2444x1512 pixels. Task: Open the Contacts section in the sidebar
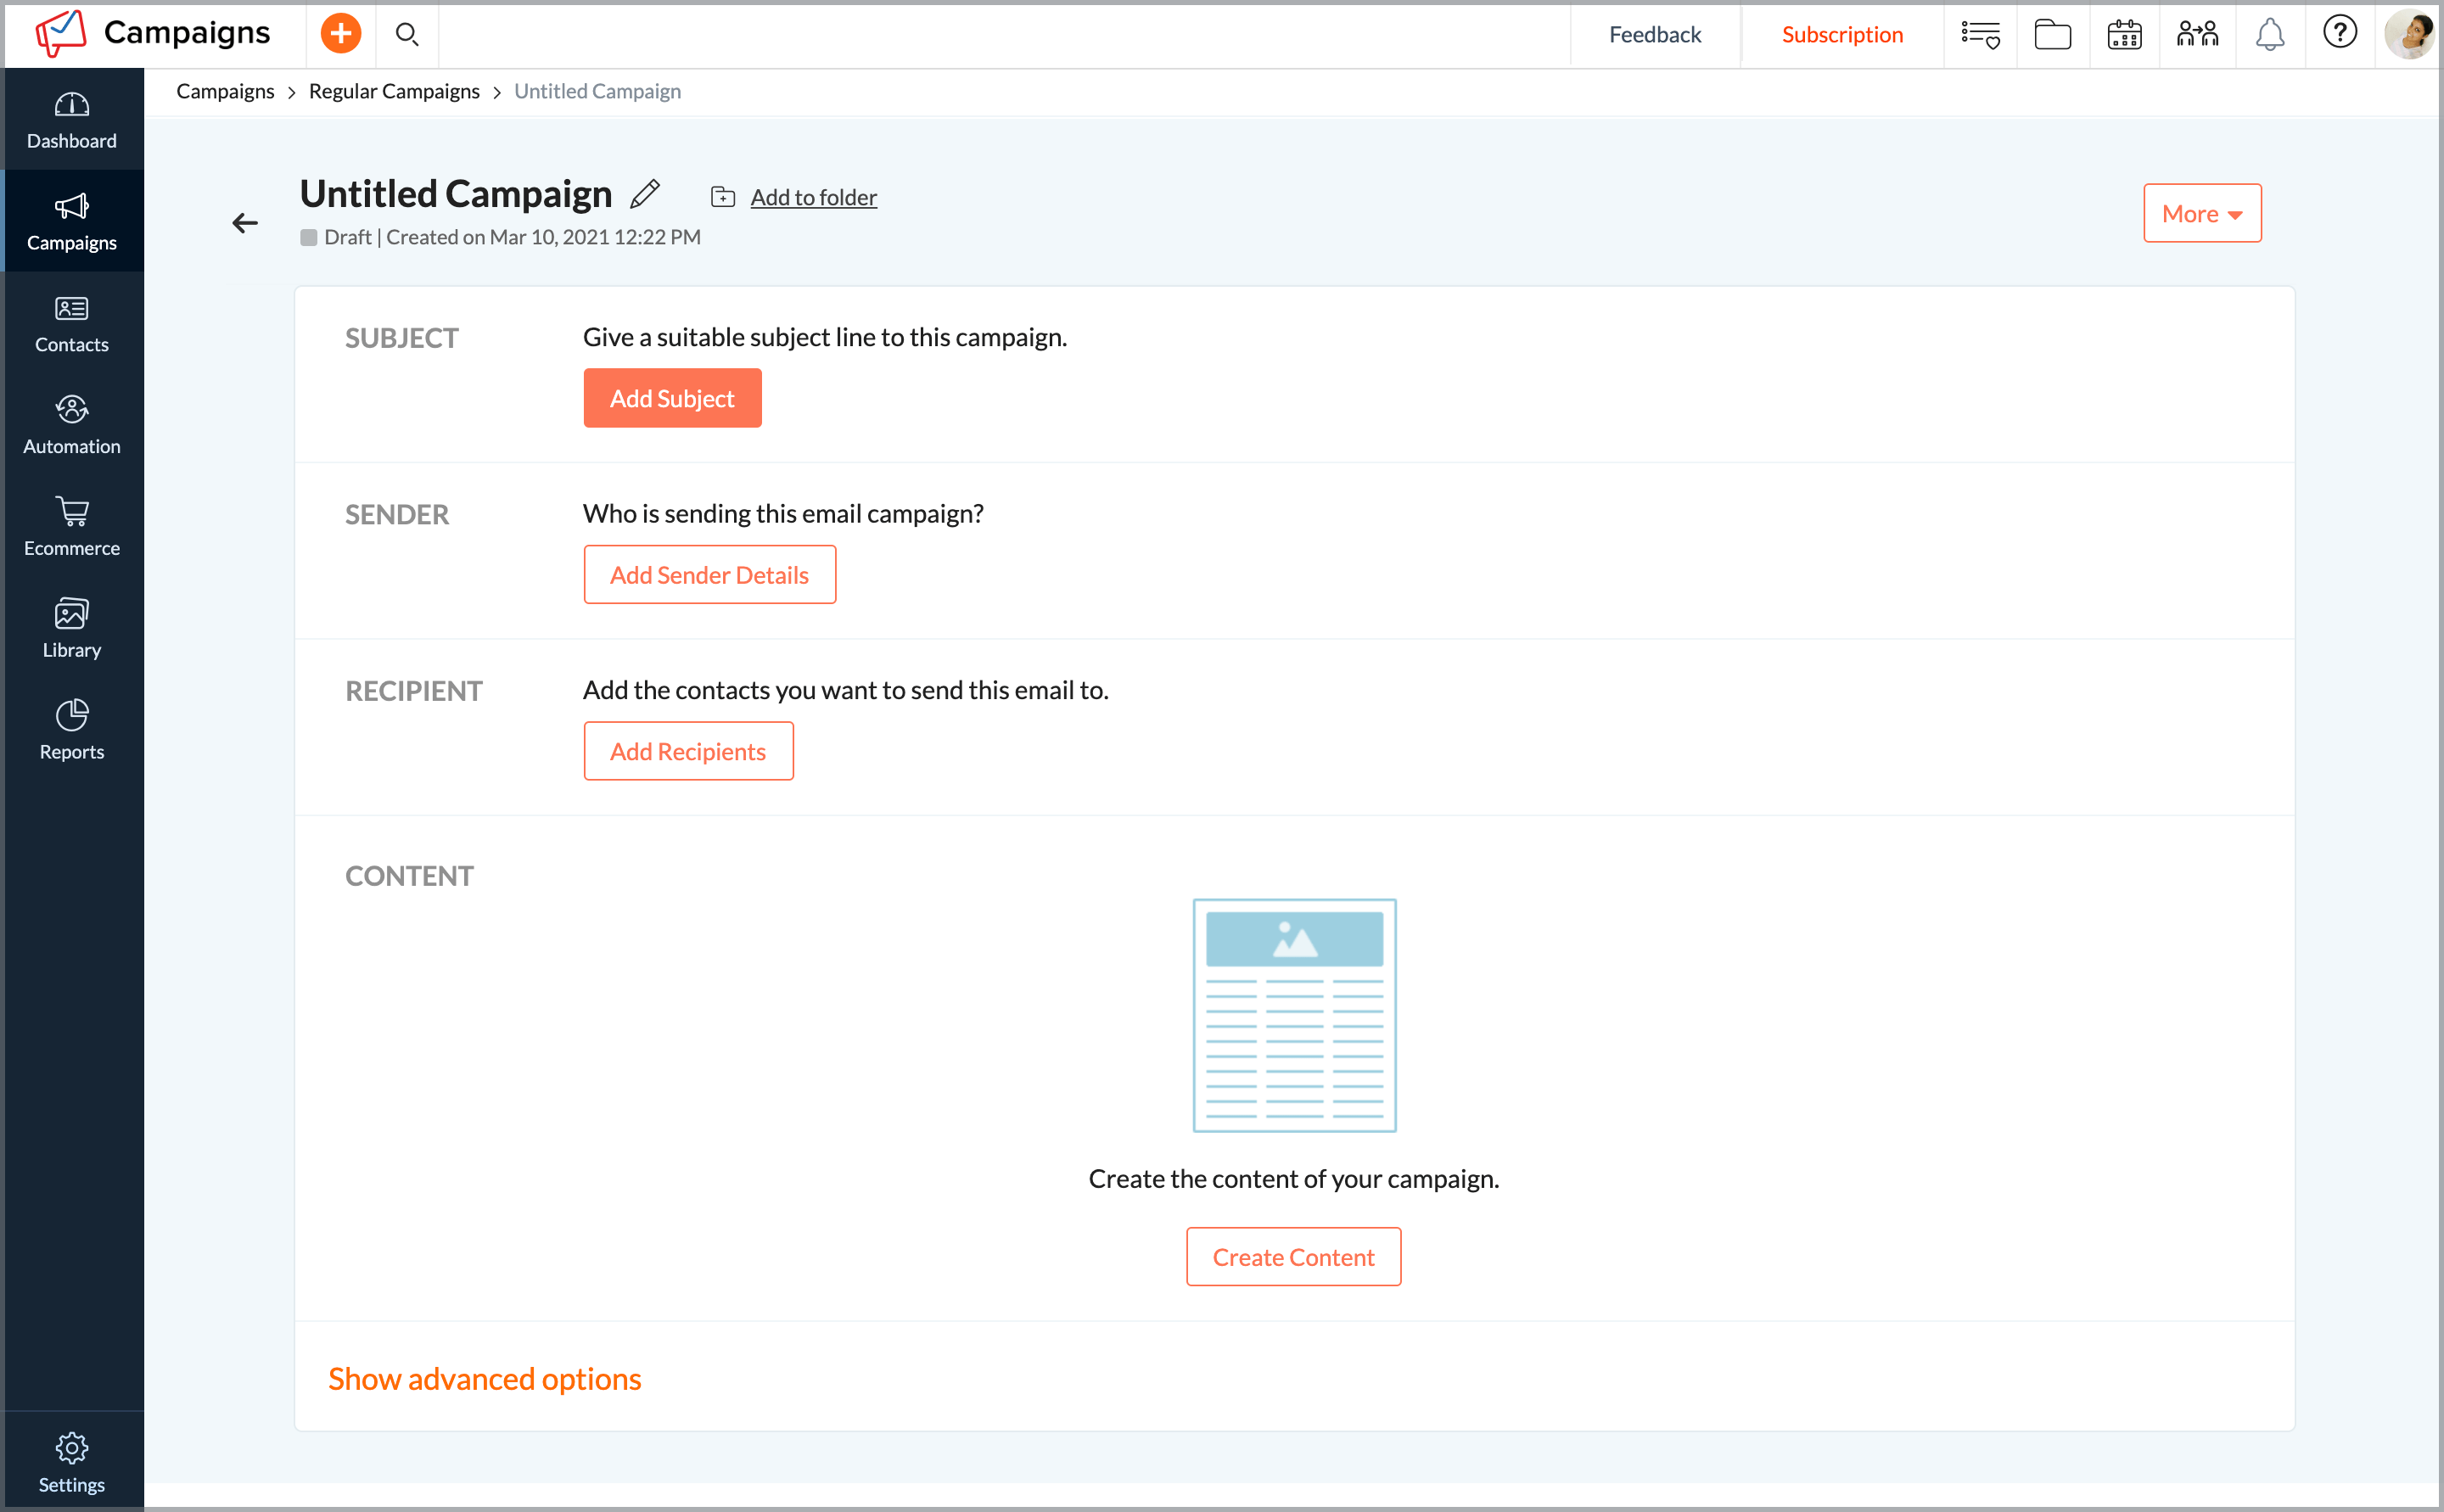(71, 322)
